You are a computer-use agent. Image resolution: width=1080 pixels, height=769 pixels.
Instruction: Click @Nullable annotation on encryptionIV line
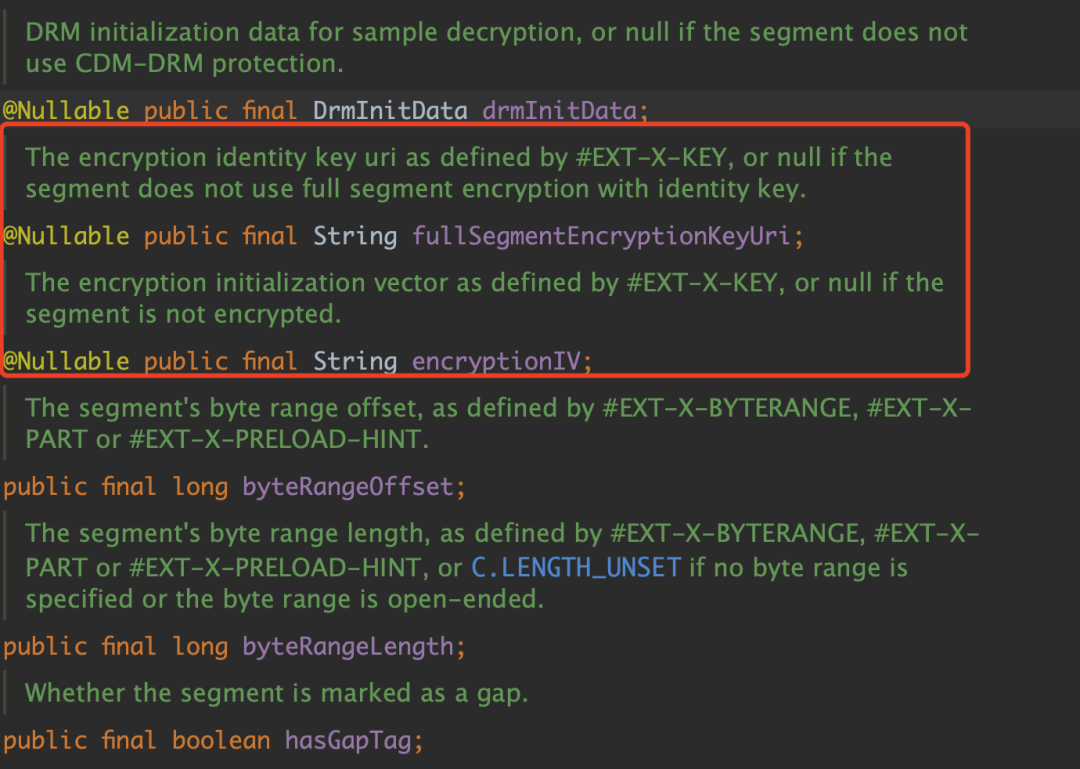(x=66, y=362)
